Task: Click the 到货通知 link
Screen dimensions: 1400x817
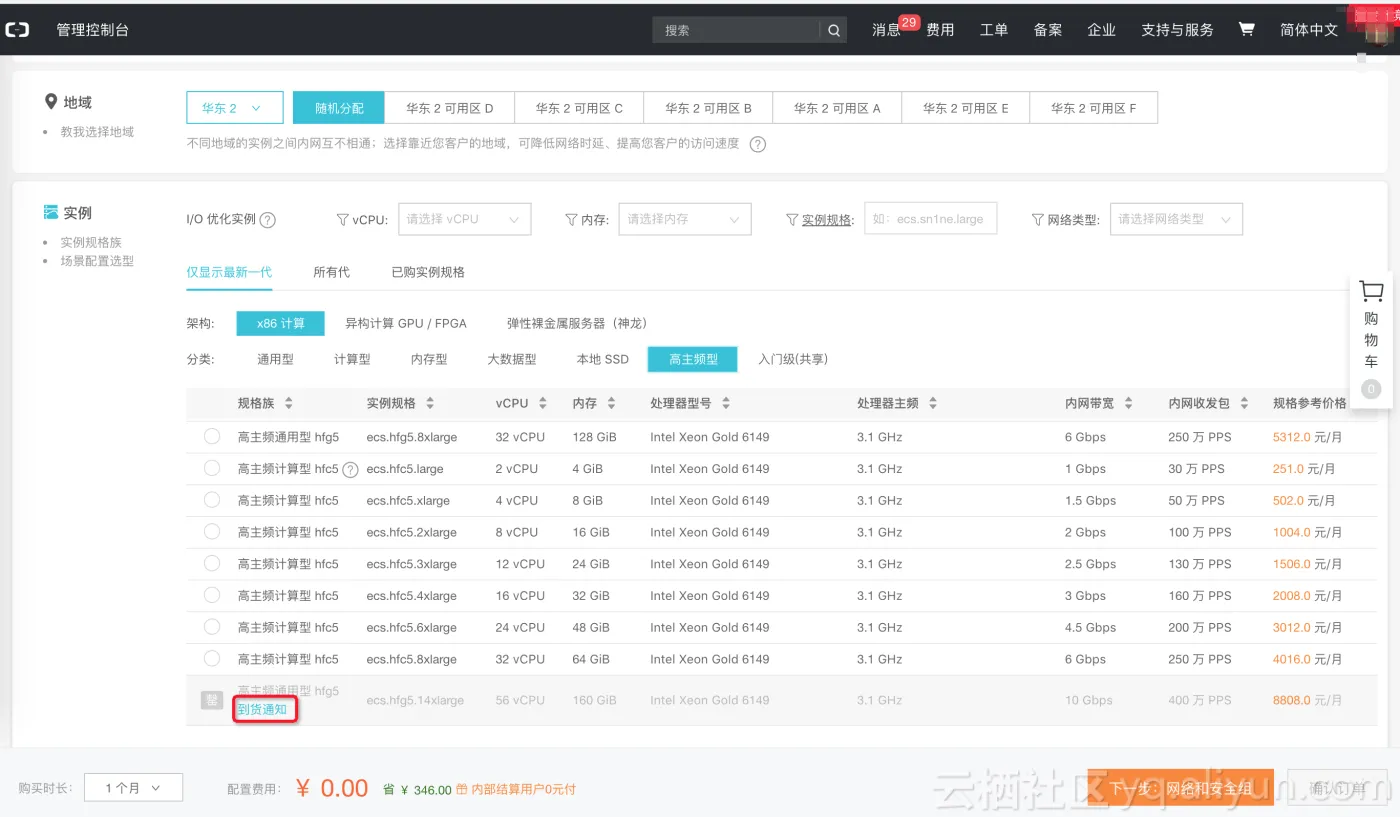Action: (x=262, y=709)
